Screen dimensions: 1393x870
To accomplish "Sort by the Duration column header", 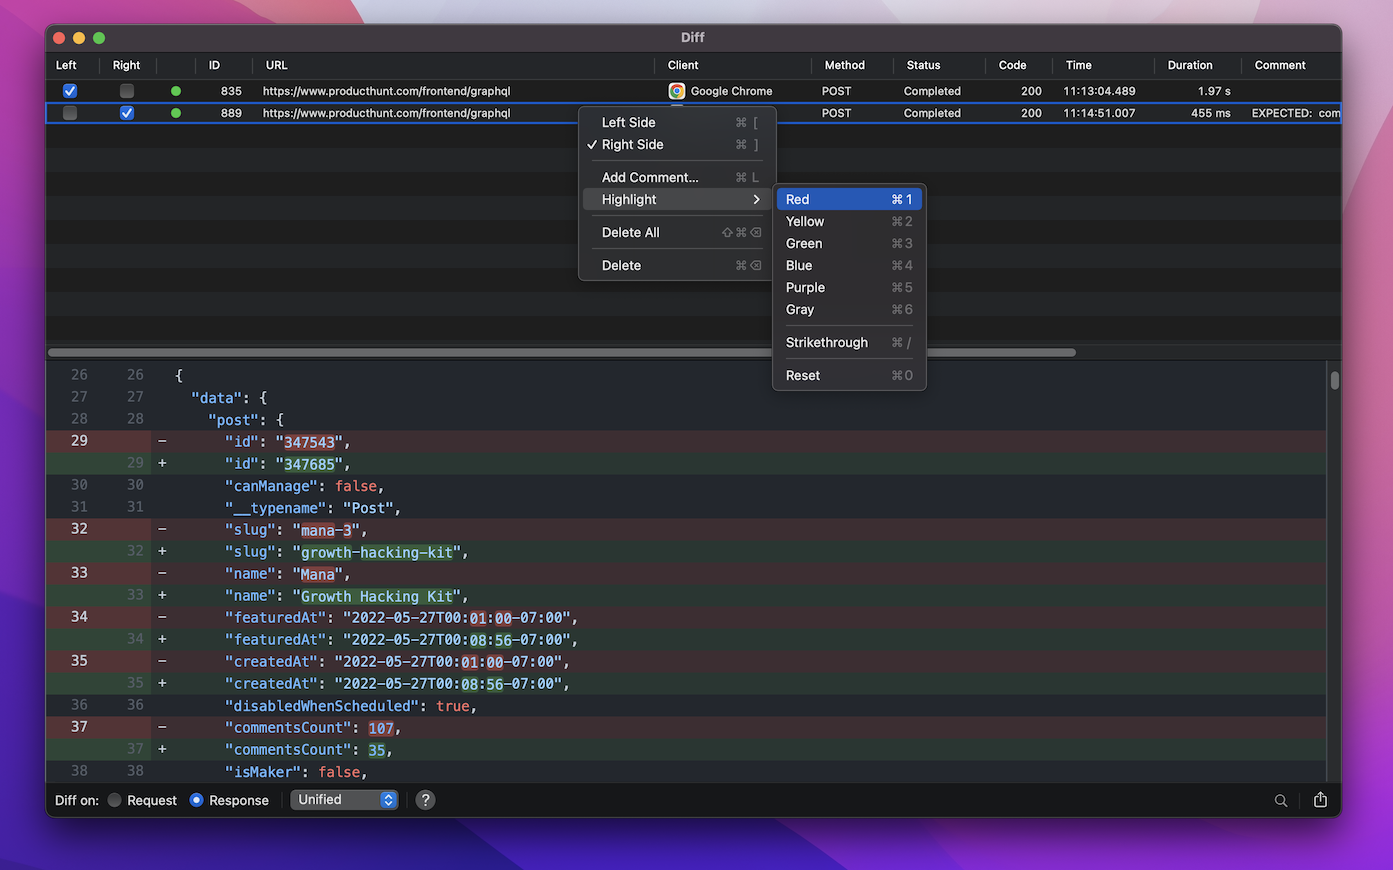I will 1190,65.
